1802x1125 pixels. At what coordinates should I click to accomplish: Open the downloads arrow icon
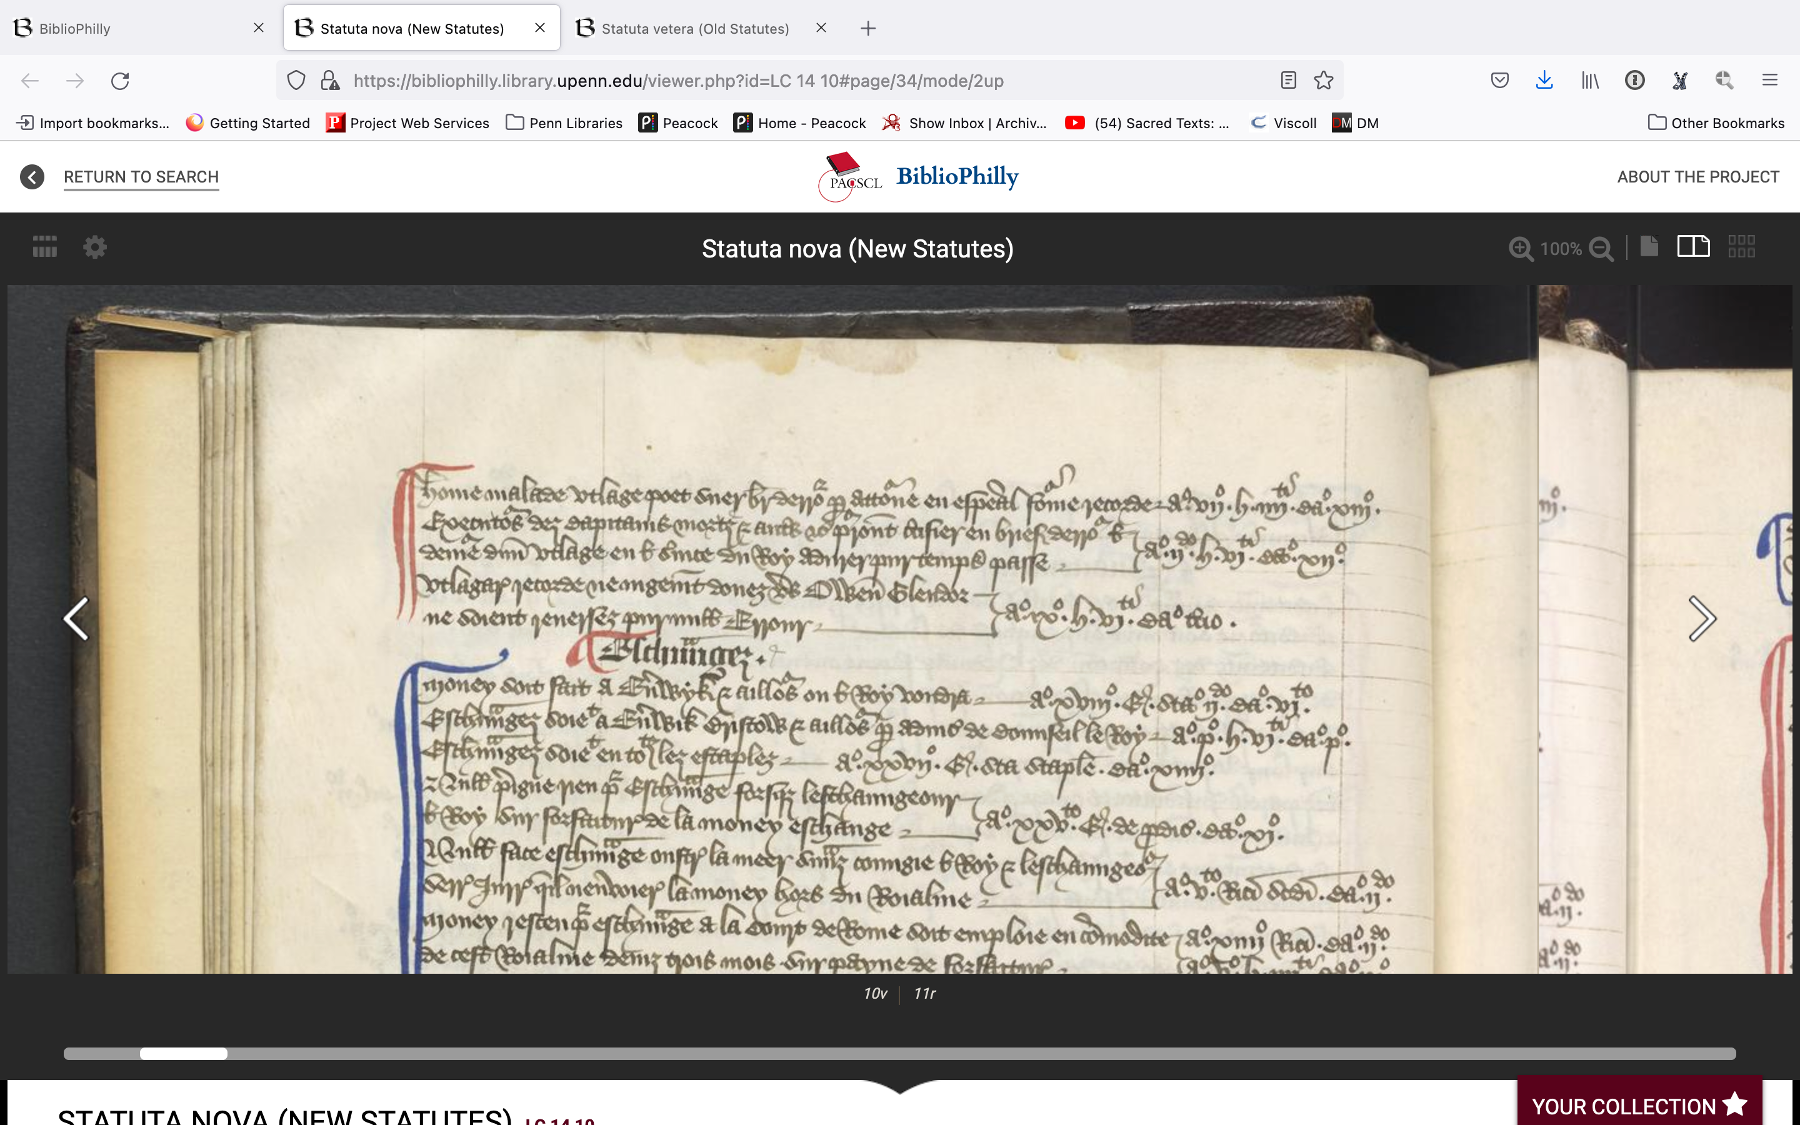pyautogui.click(x=1544, y=81)
